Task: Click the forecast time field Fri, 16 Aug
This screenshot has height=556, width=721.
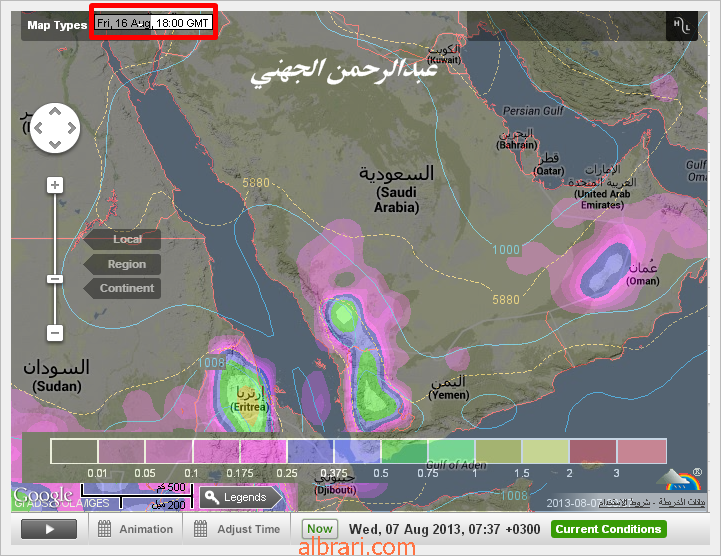Action: pyautogui.click(x=154, y=23)
